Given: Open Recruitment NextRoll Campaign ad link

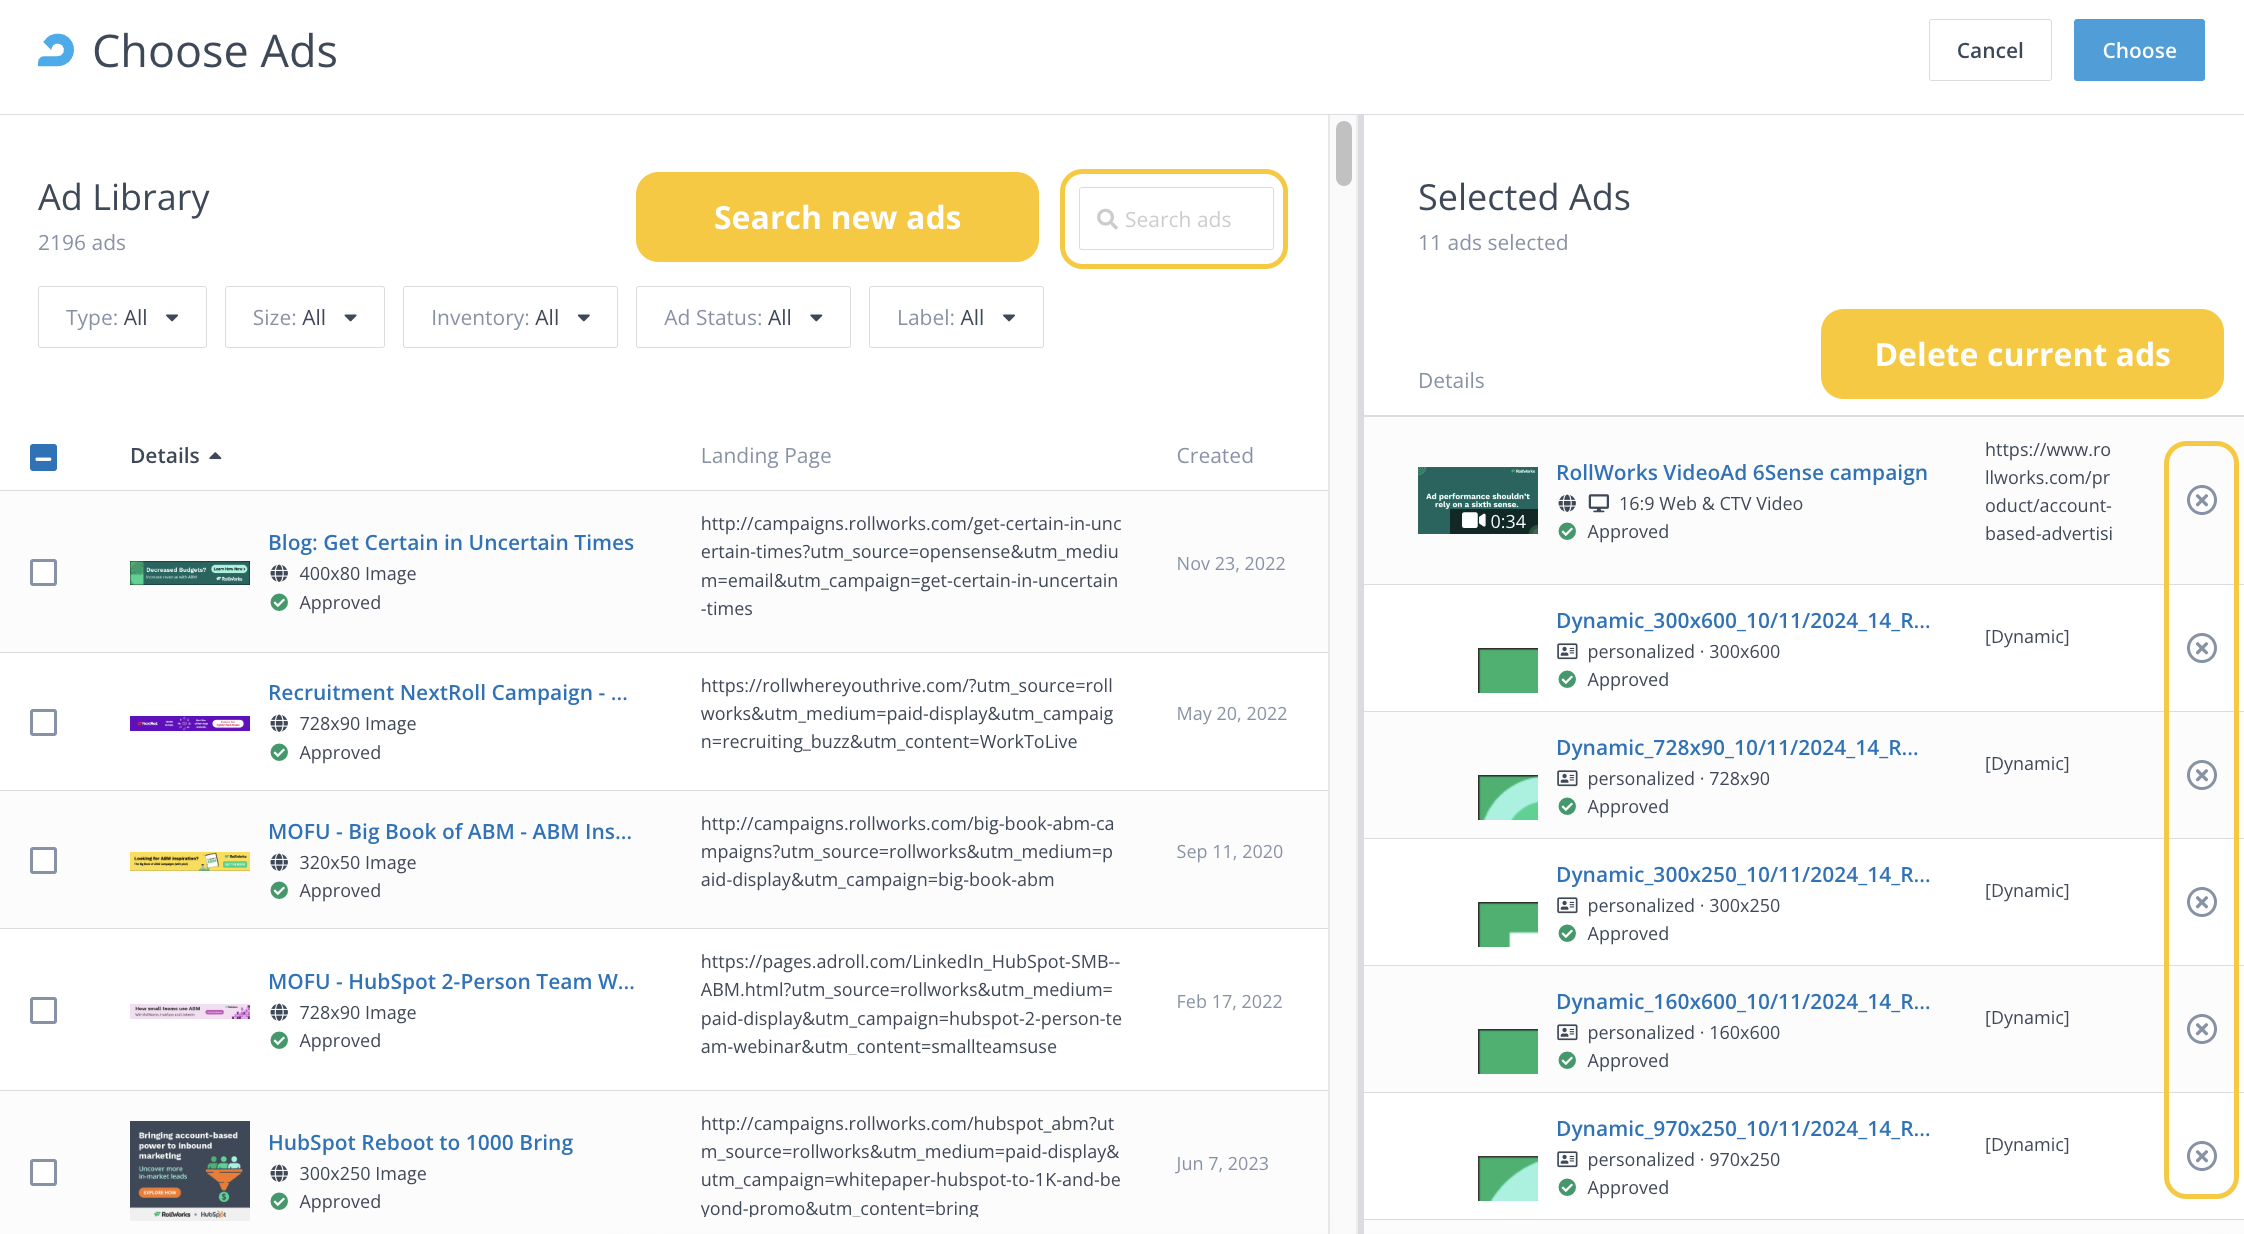Looking at the screenshot, I should [x=447, y=692].
